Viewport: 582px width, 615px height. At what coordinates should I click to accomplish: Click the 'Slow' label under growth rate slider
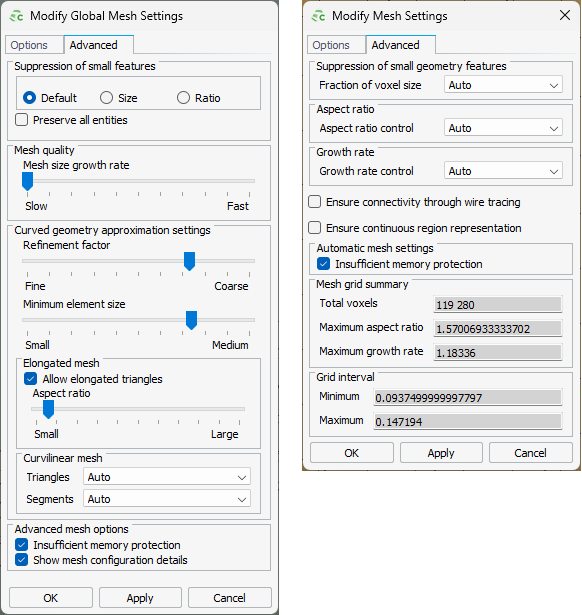click(36, 206)
